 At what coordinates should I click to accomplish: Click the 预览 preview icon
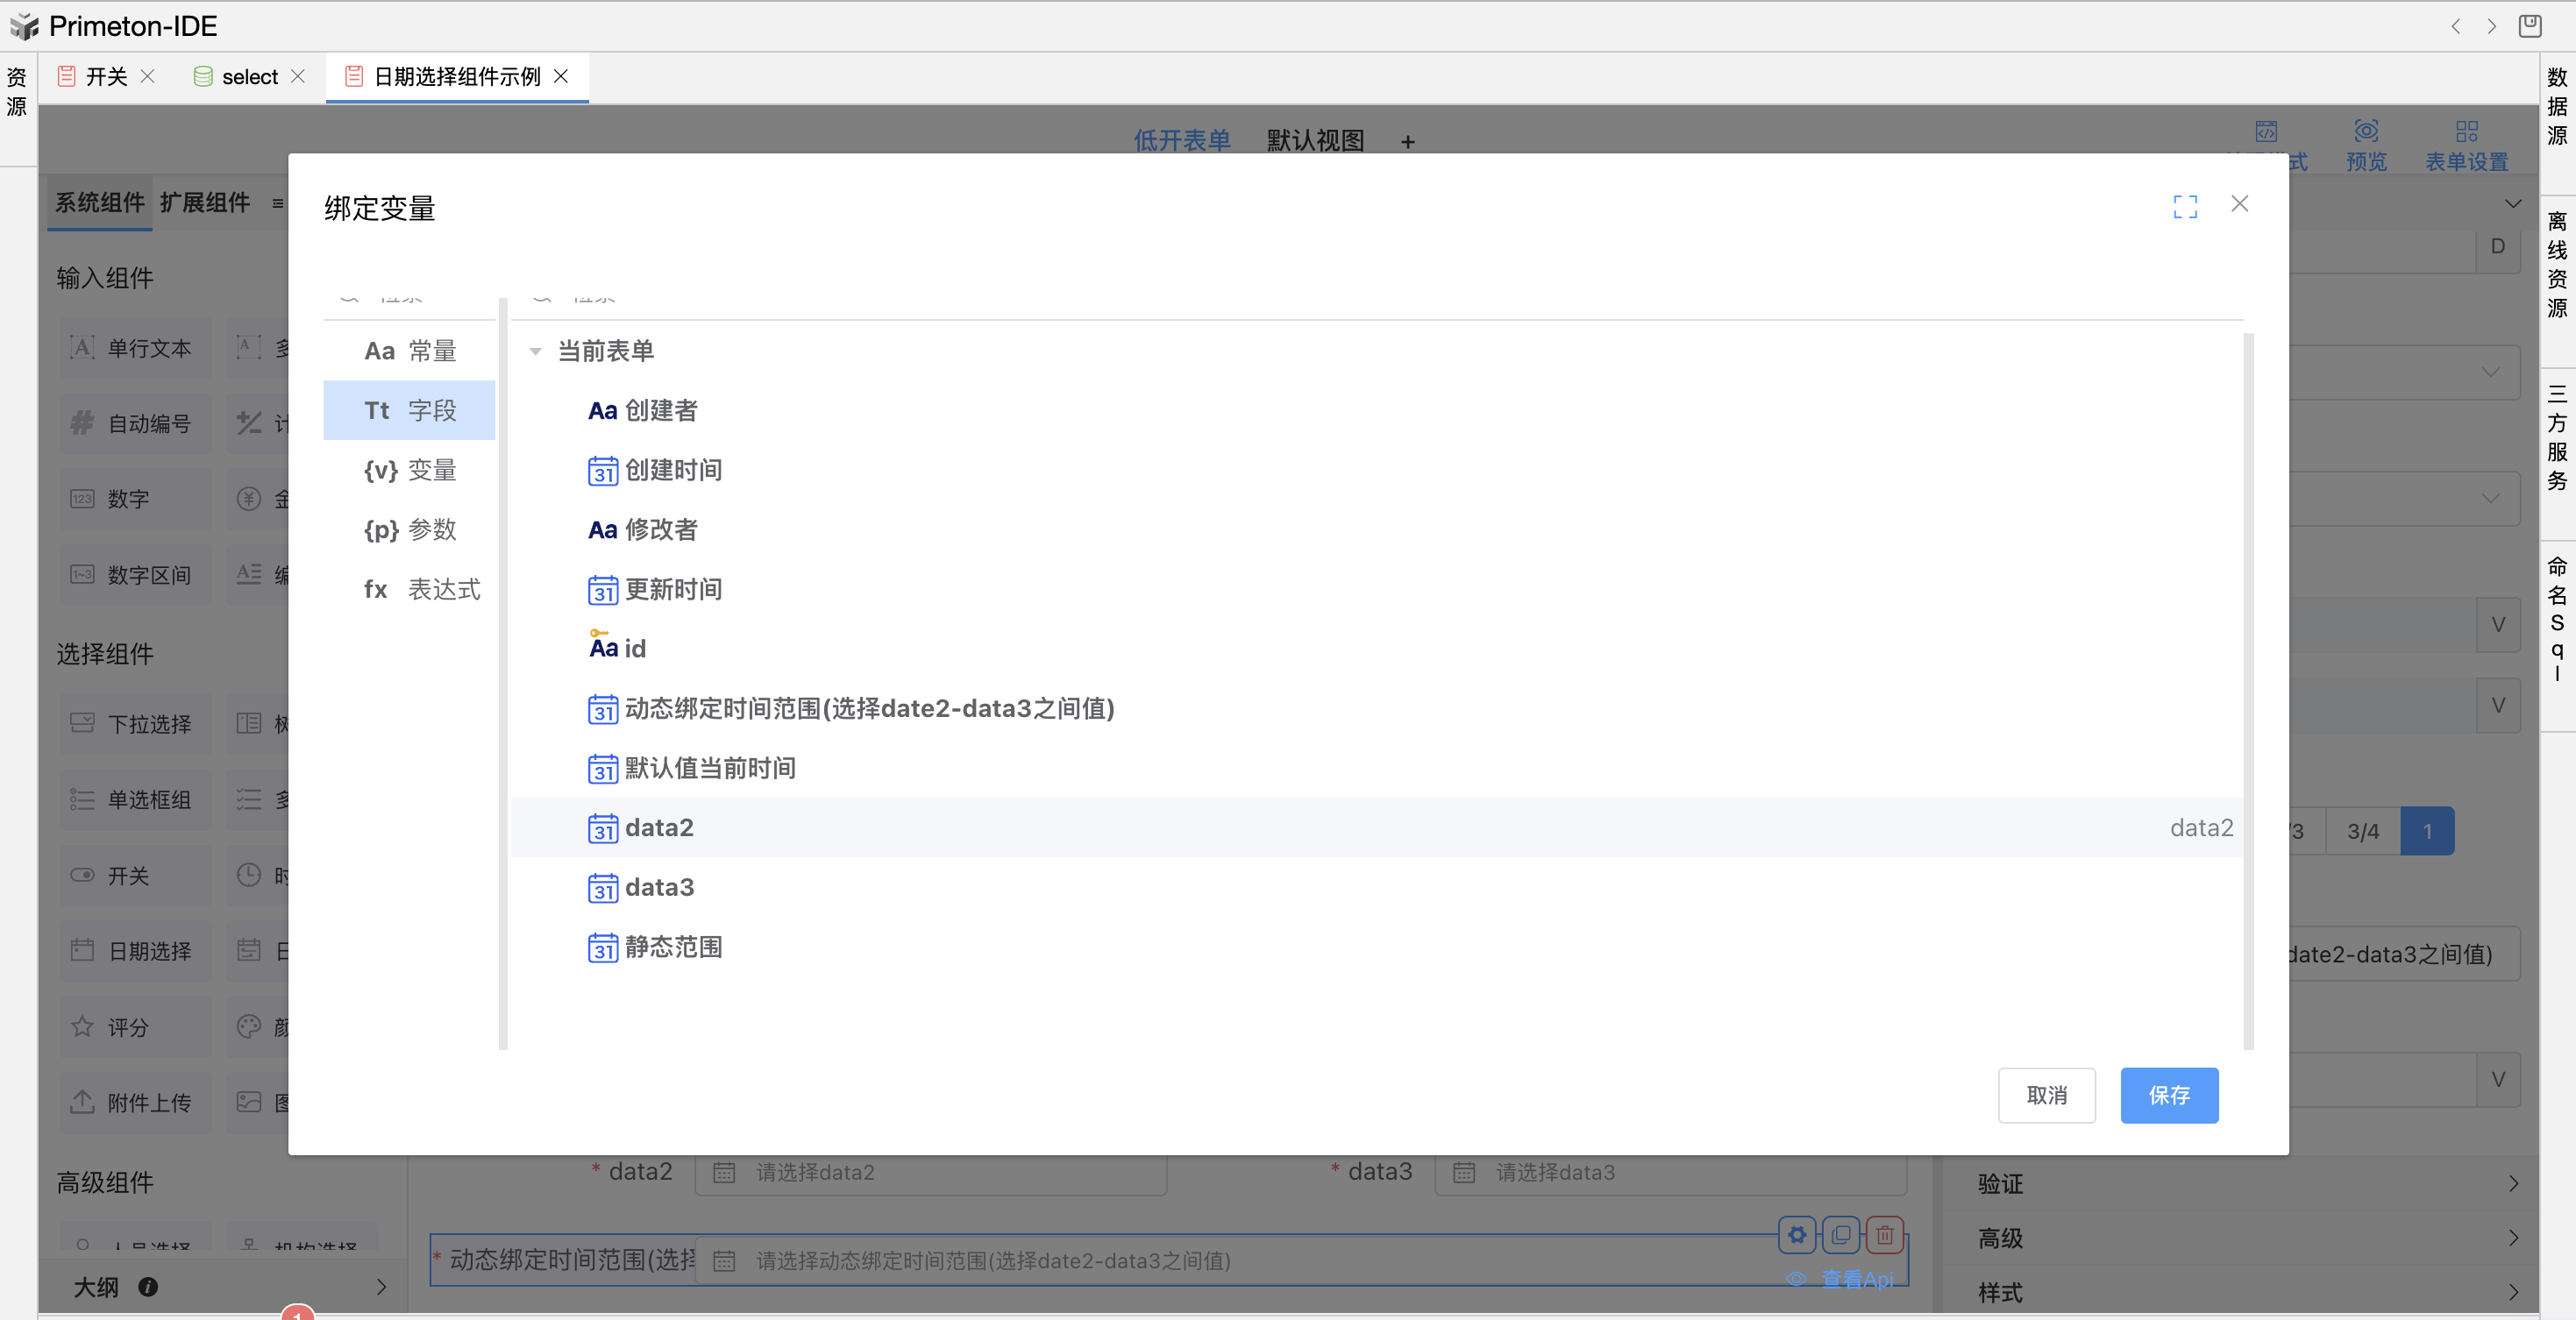(x=2366, y=132)
